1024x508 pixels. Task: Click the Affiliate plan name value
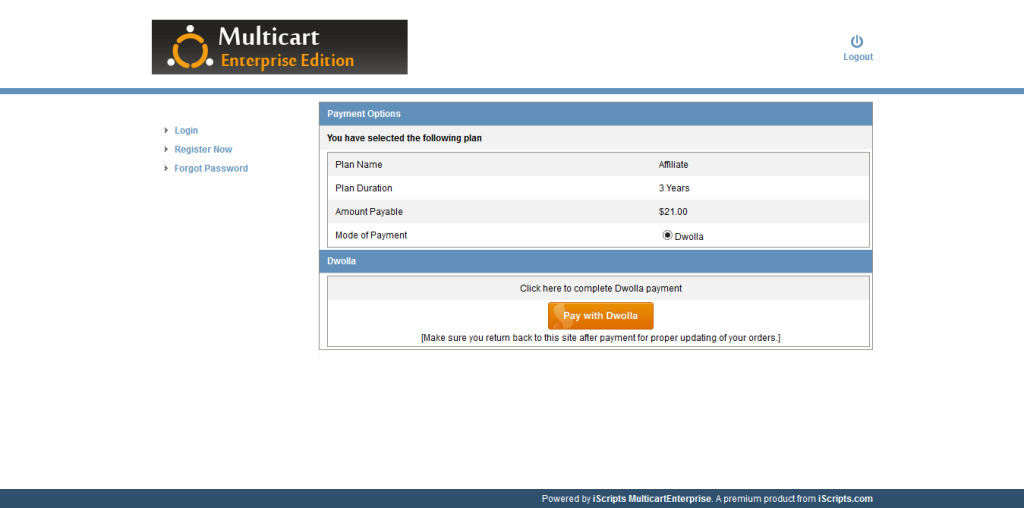click(673, 164)
